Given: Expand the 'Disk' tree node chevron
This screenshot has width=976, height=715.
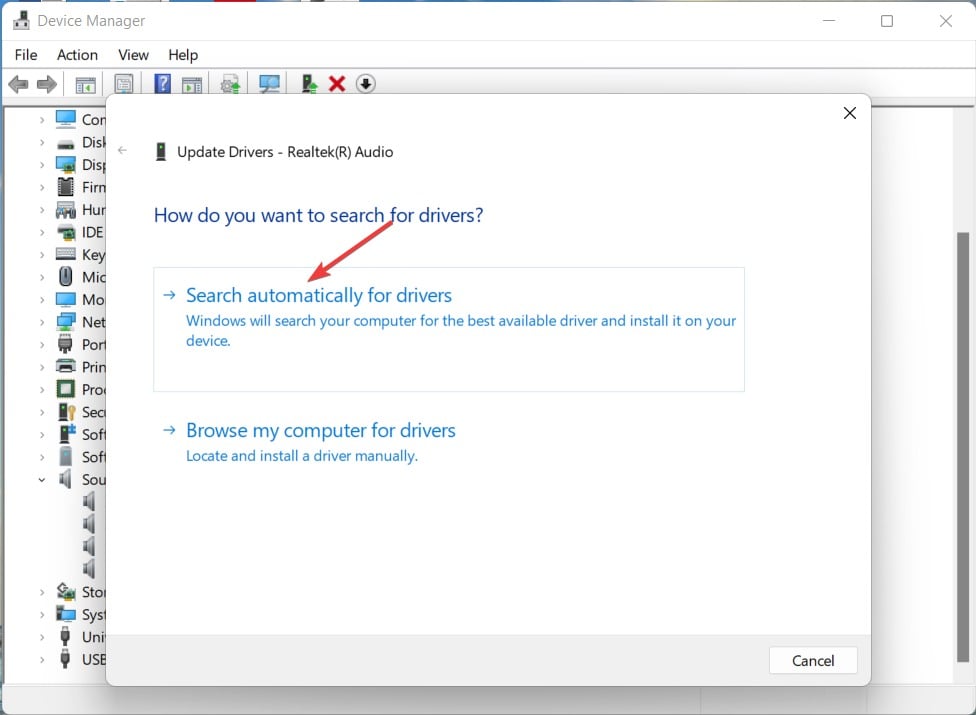Looking at the screenshot, I should 42,143.
